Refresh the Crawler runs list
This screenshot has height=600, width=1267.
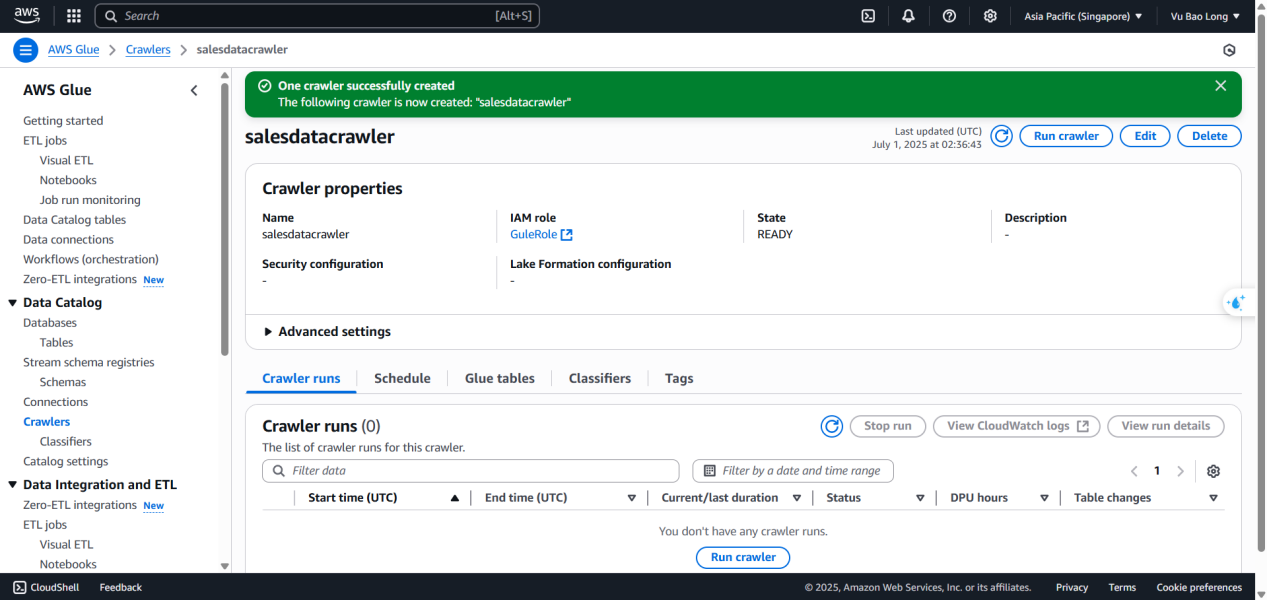[x=831, y=426]
